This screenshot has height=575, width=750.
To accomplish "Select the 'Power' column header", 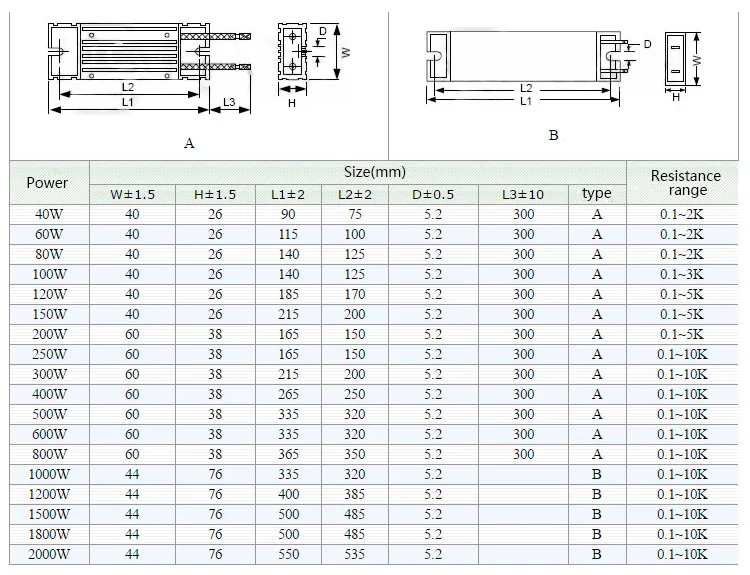I will (x=49, y=183).
